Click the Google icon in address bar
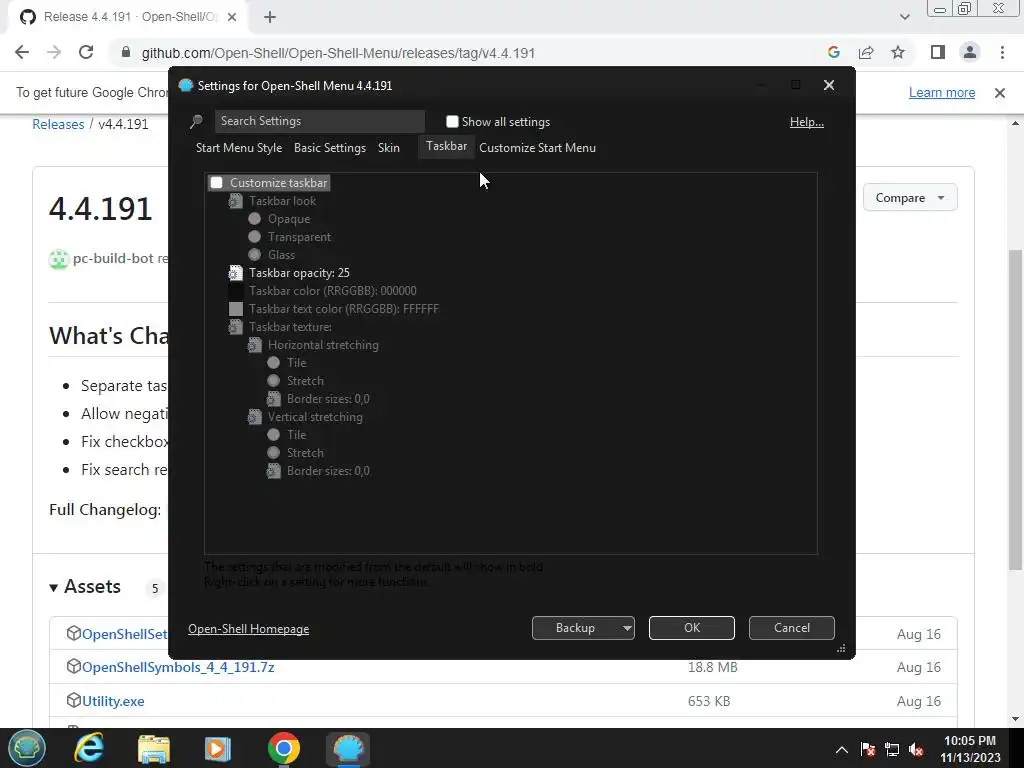The height and width of the screenshot is (768, 1024). (x=834, y=52)
